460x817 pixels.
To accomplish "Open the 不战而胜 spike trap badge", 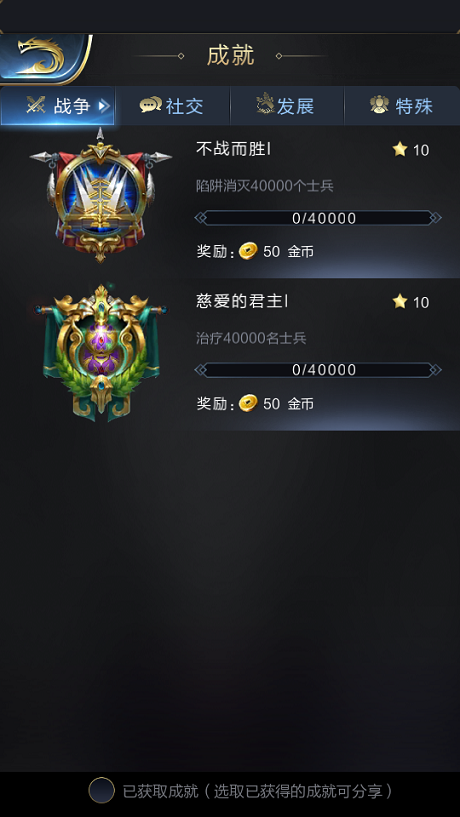I will tap(101, 195).
